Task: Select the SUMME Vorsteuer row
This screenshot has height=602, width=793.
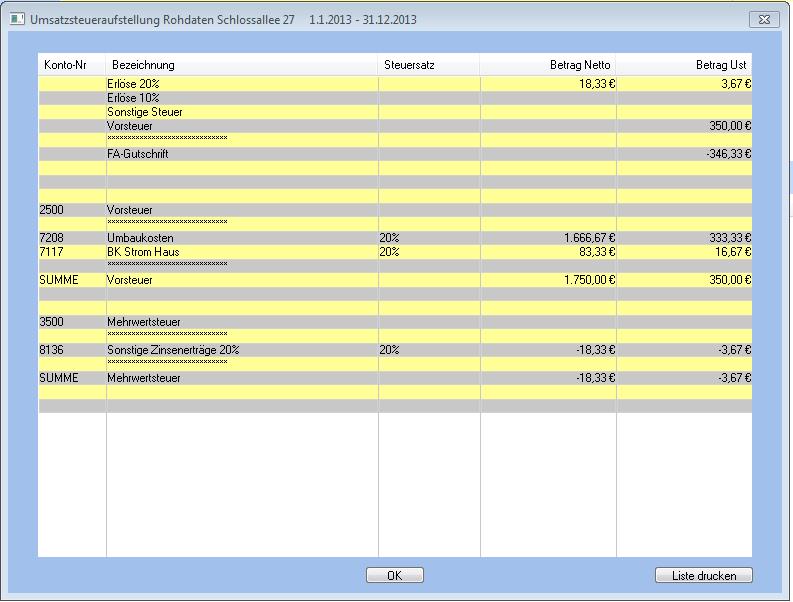Action: click(x=130, y=280)
